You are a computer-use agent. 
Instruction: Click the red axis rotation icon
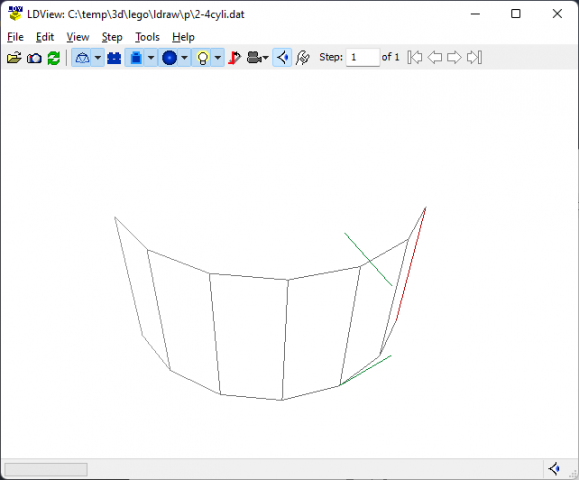(x=234, y=58)
